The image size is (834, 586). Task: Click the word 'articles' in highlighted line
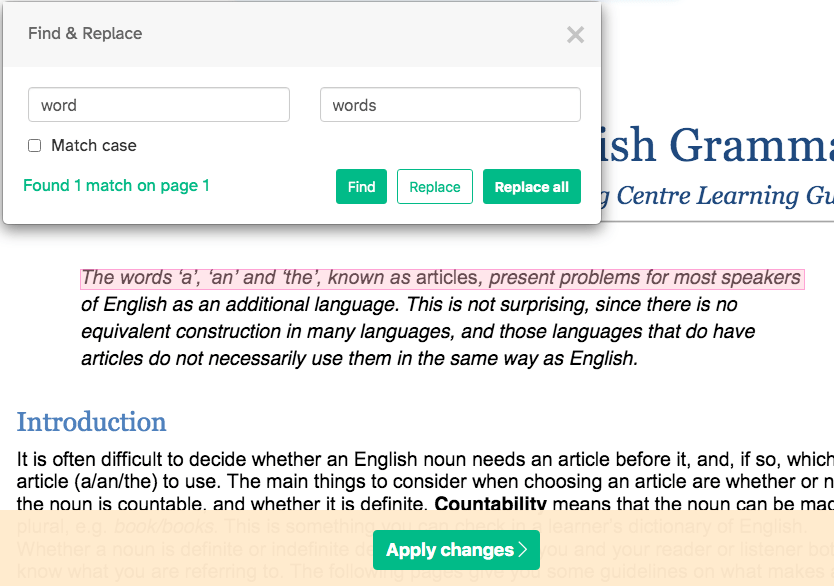[x=447, y=278]
